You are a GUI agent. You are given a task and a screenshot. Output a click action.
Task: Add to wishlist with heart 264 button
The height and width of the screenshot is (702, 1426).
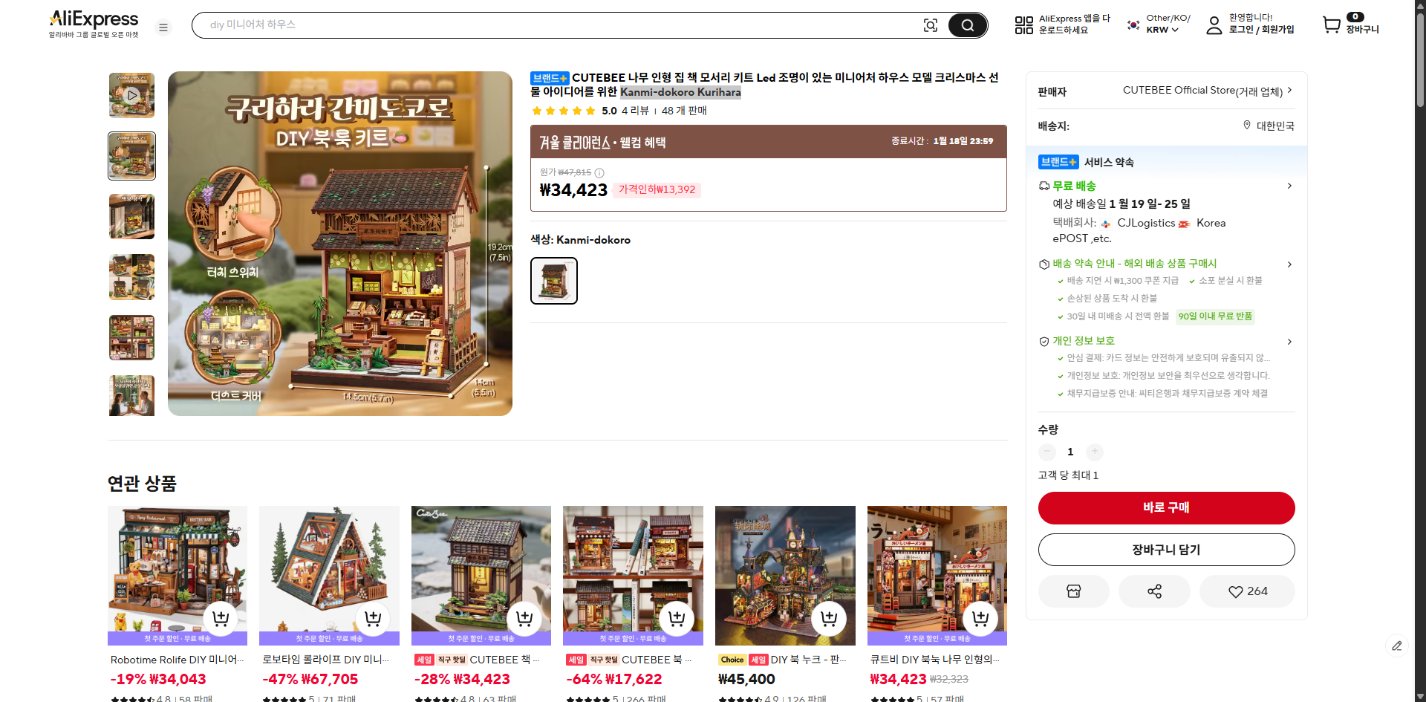(1247, 591)
